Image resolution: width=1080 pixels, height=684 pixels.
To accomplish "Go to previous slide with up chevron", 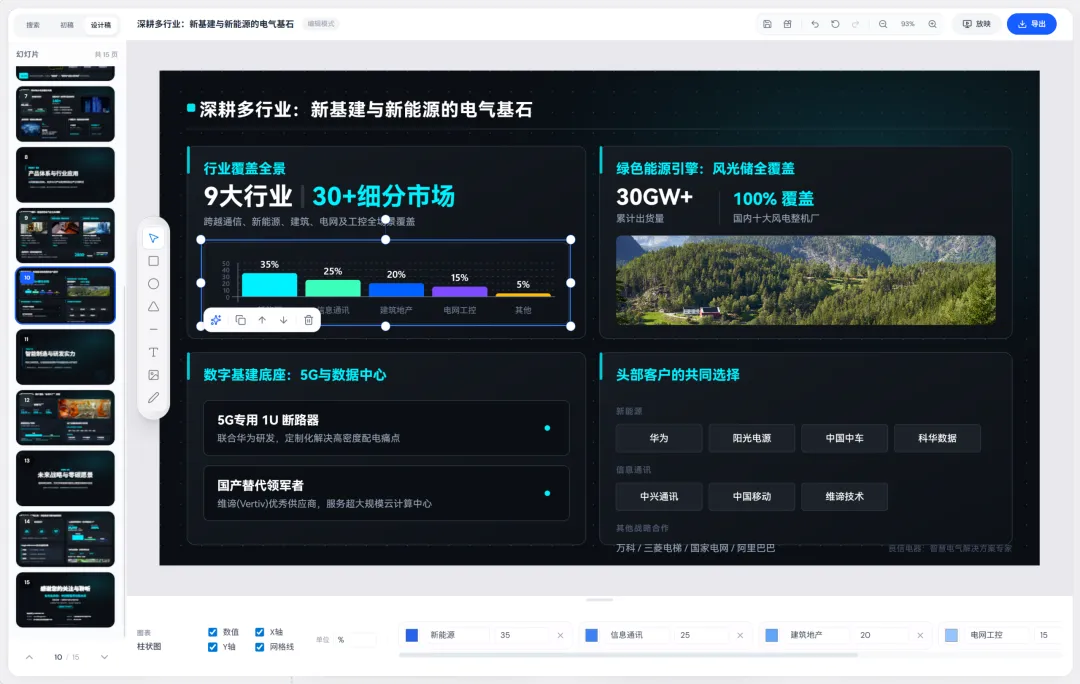I will pyautogui.click(x=30, y=657).
